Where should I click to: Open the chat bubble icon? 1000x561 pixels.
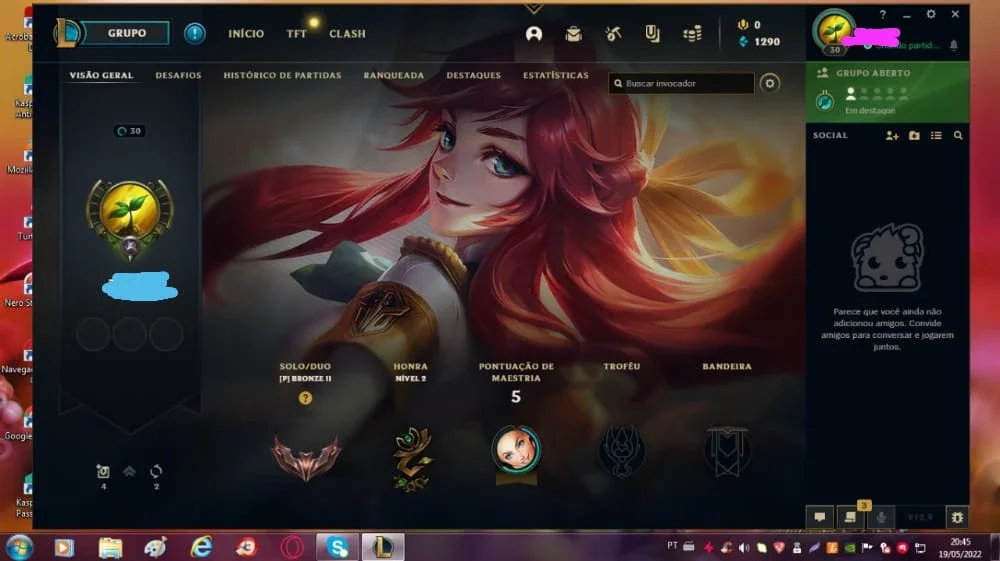(x=820, y=517)
